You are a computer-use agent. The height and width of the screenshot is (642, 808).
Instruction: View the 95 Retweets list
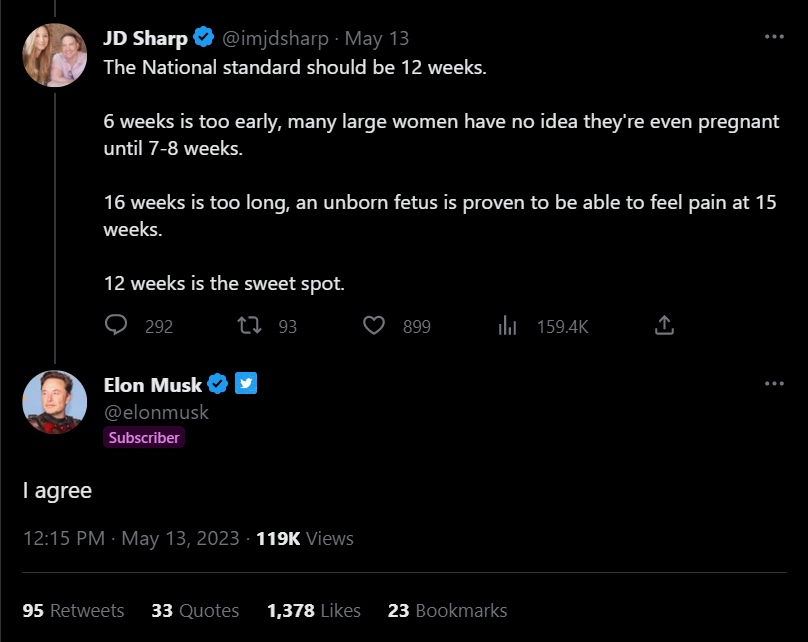(73, 610)
